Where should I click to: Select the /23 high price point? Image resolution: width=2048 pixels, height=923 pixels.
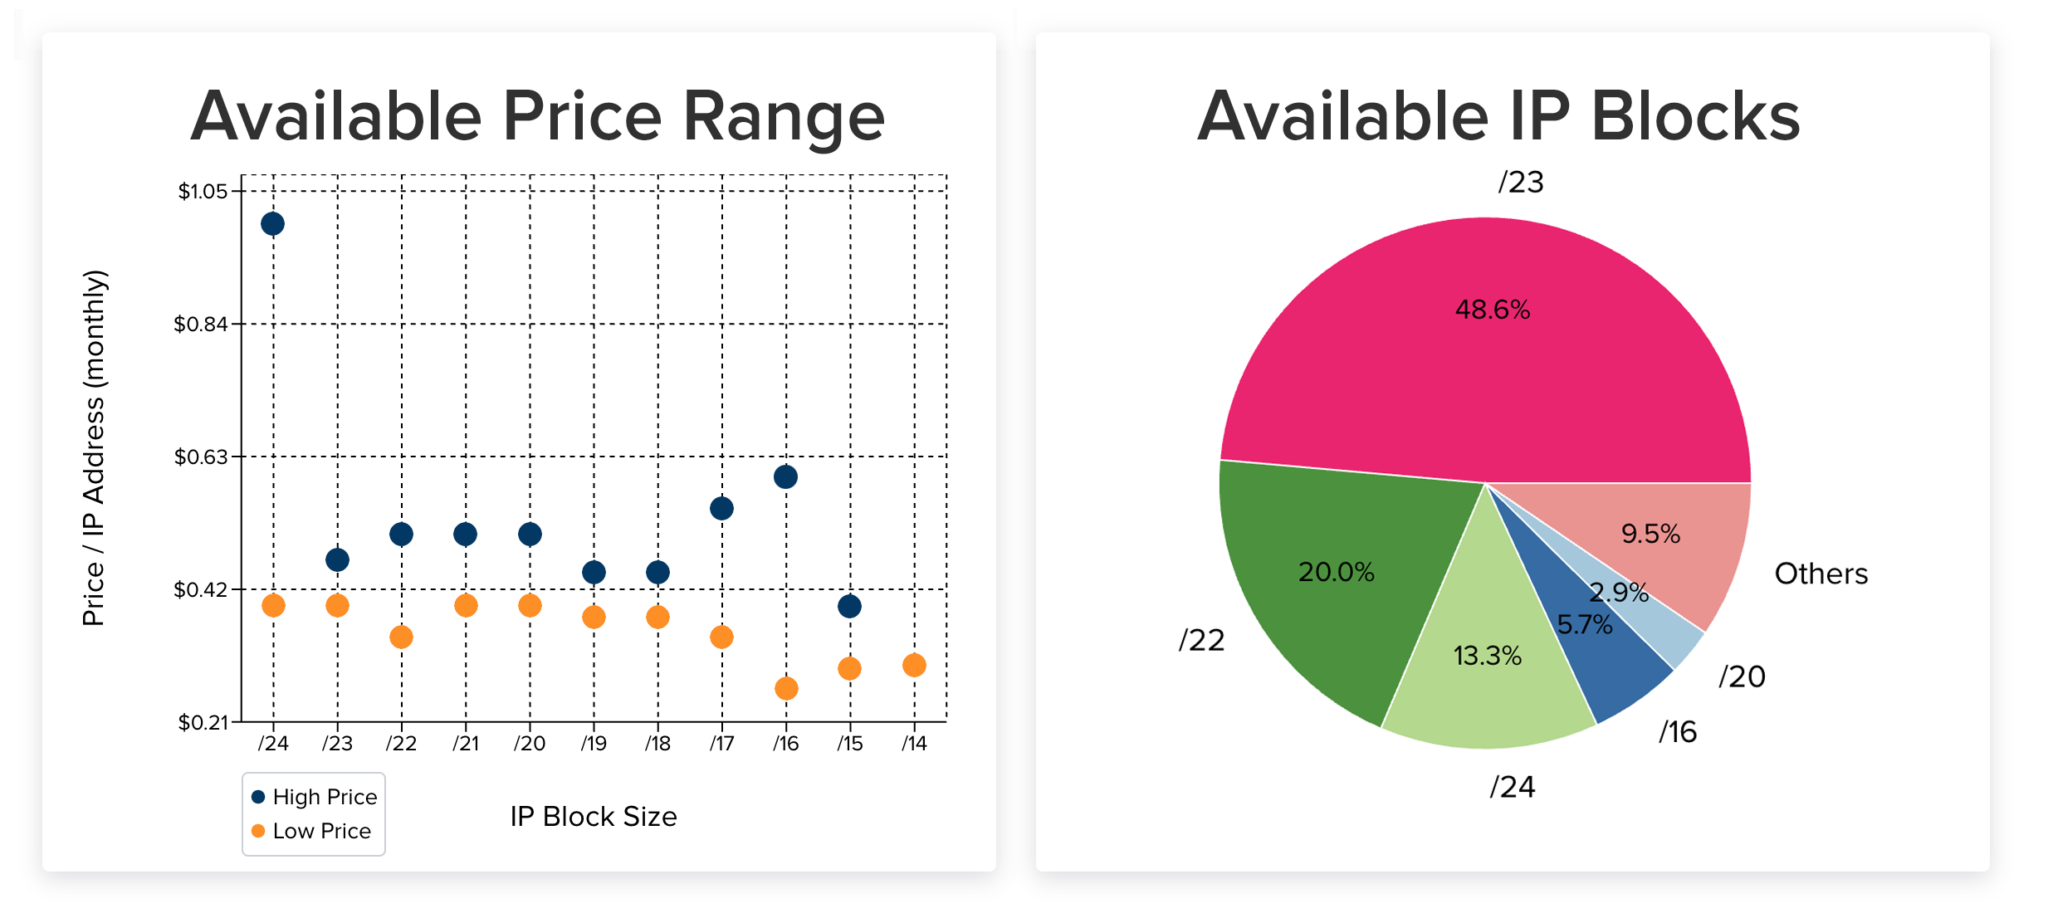(337, 560)
